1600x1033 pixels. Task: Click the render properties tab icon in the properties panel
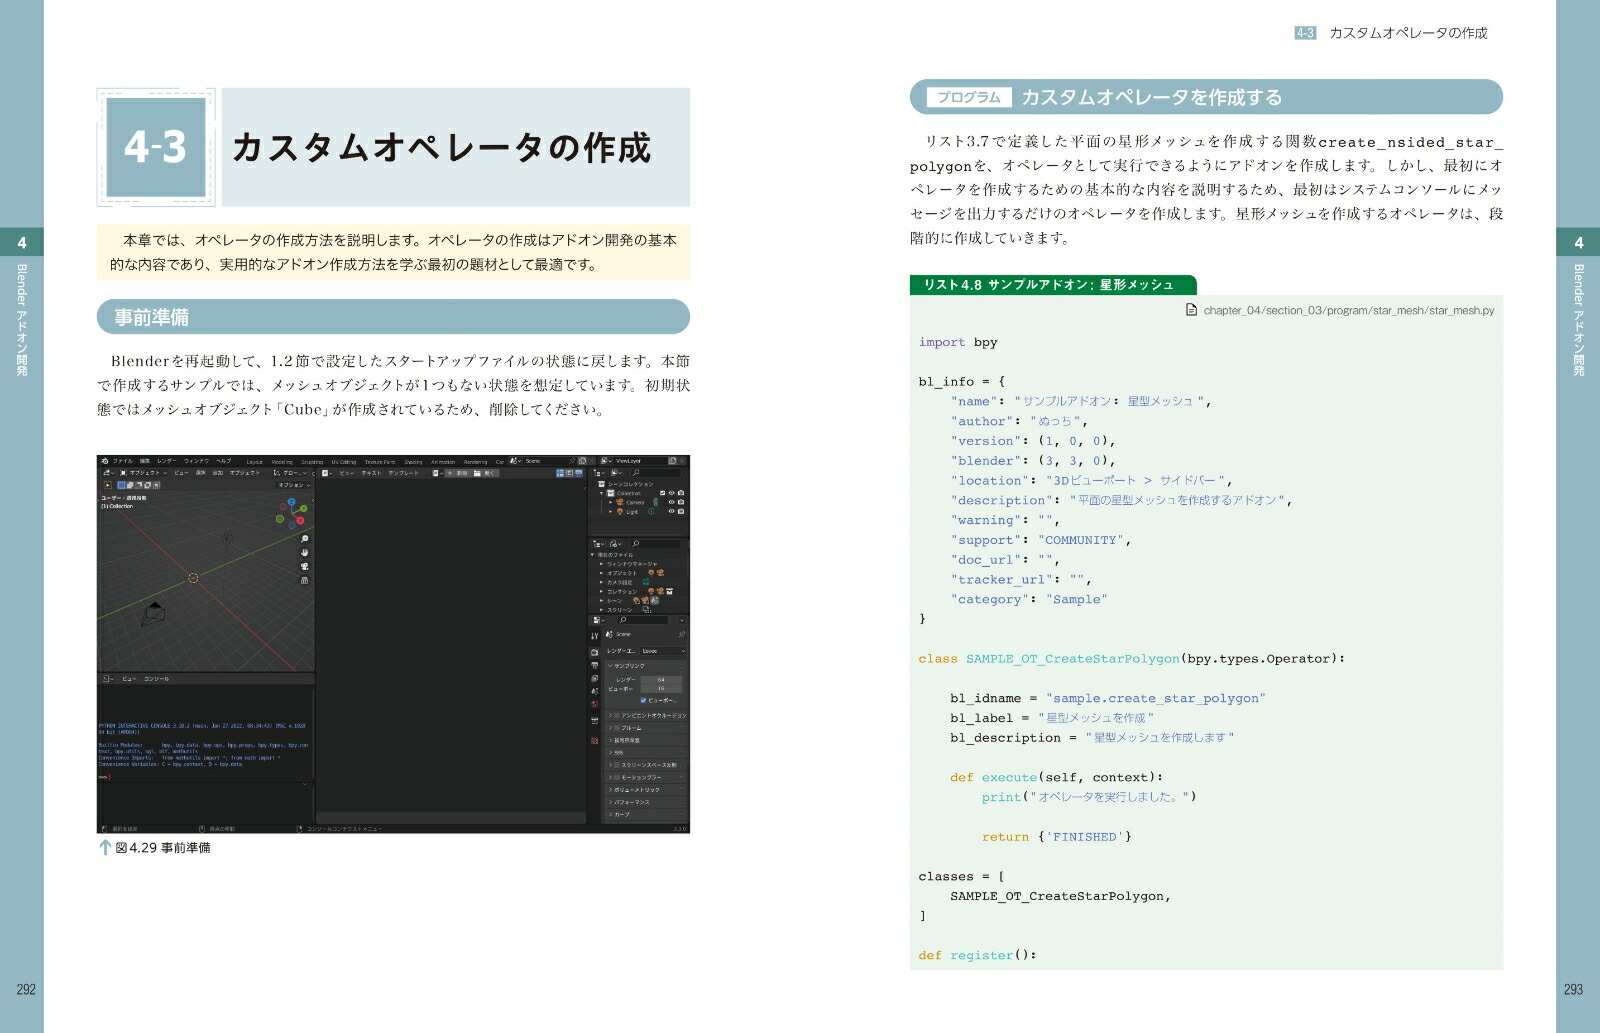pos(595,651)
